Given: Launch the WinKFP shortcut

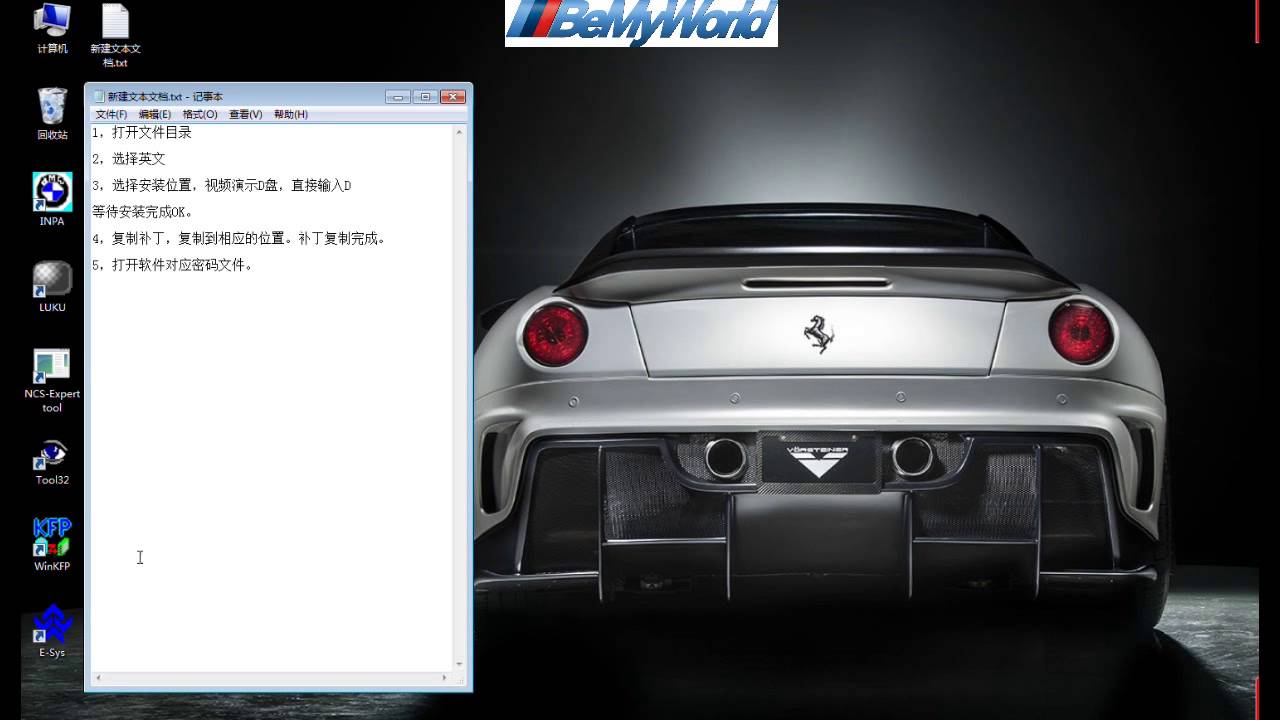Looking at the screenshot, I should (52, 545).
